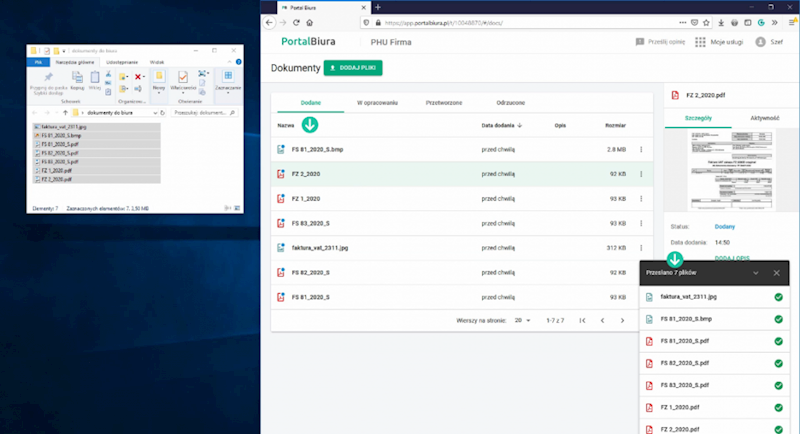Open options menu for FS 81_2020_S.bmp row
Viewport: 800px width, 434px height.
(641, 149)
